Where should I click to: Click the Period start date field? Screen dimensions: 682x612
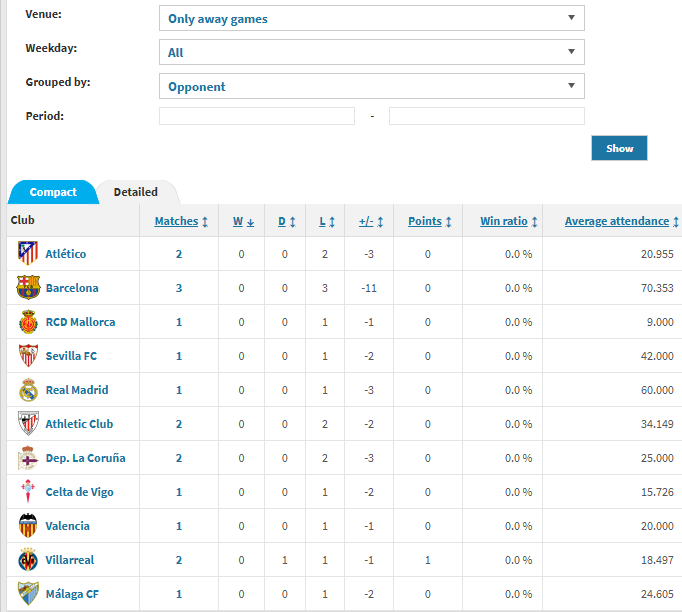point(257,116)
